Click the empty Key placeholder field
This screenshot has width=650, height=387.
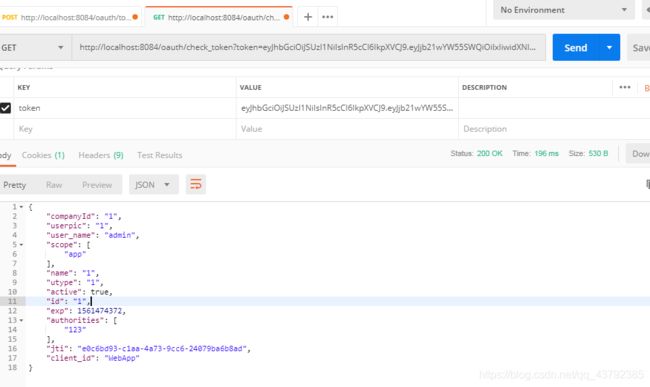tap(125, 129)
